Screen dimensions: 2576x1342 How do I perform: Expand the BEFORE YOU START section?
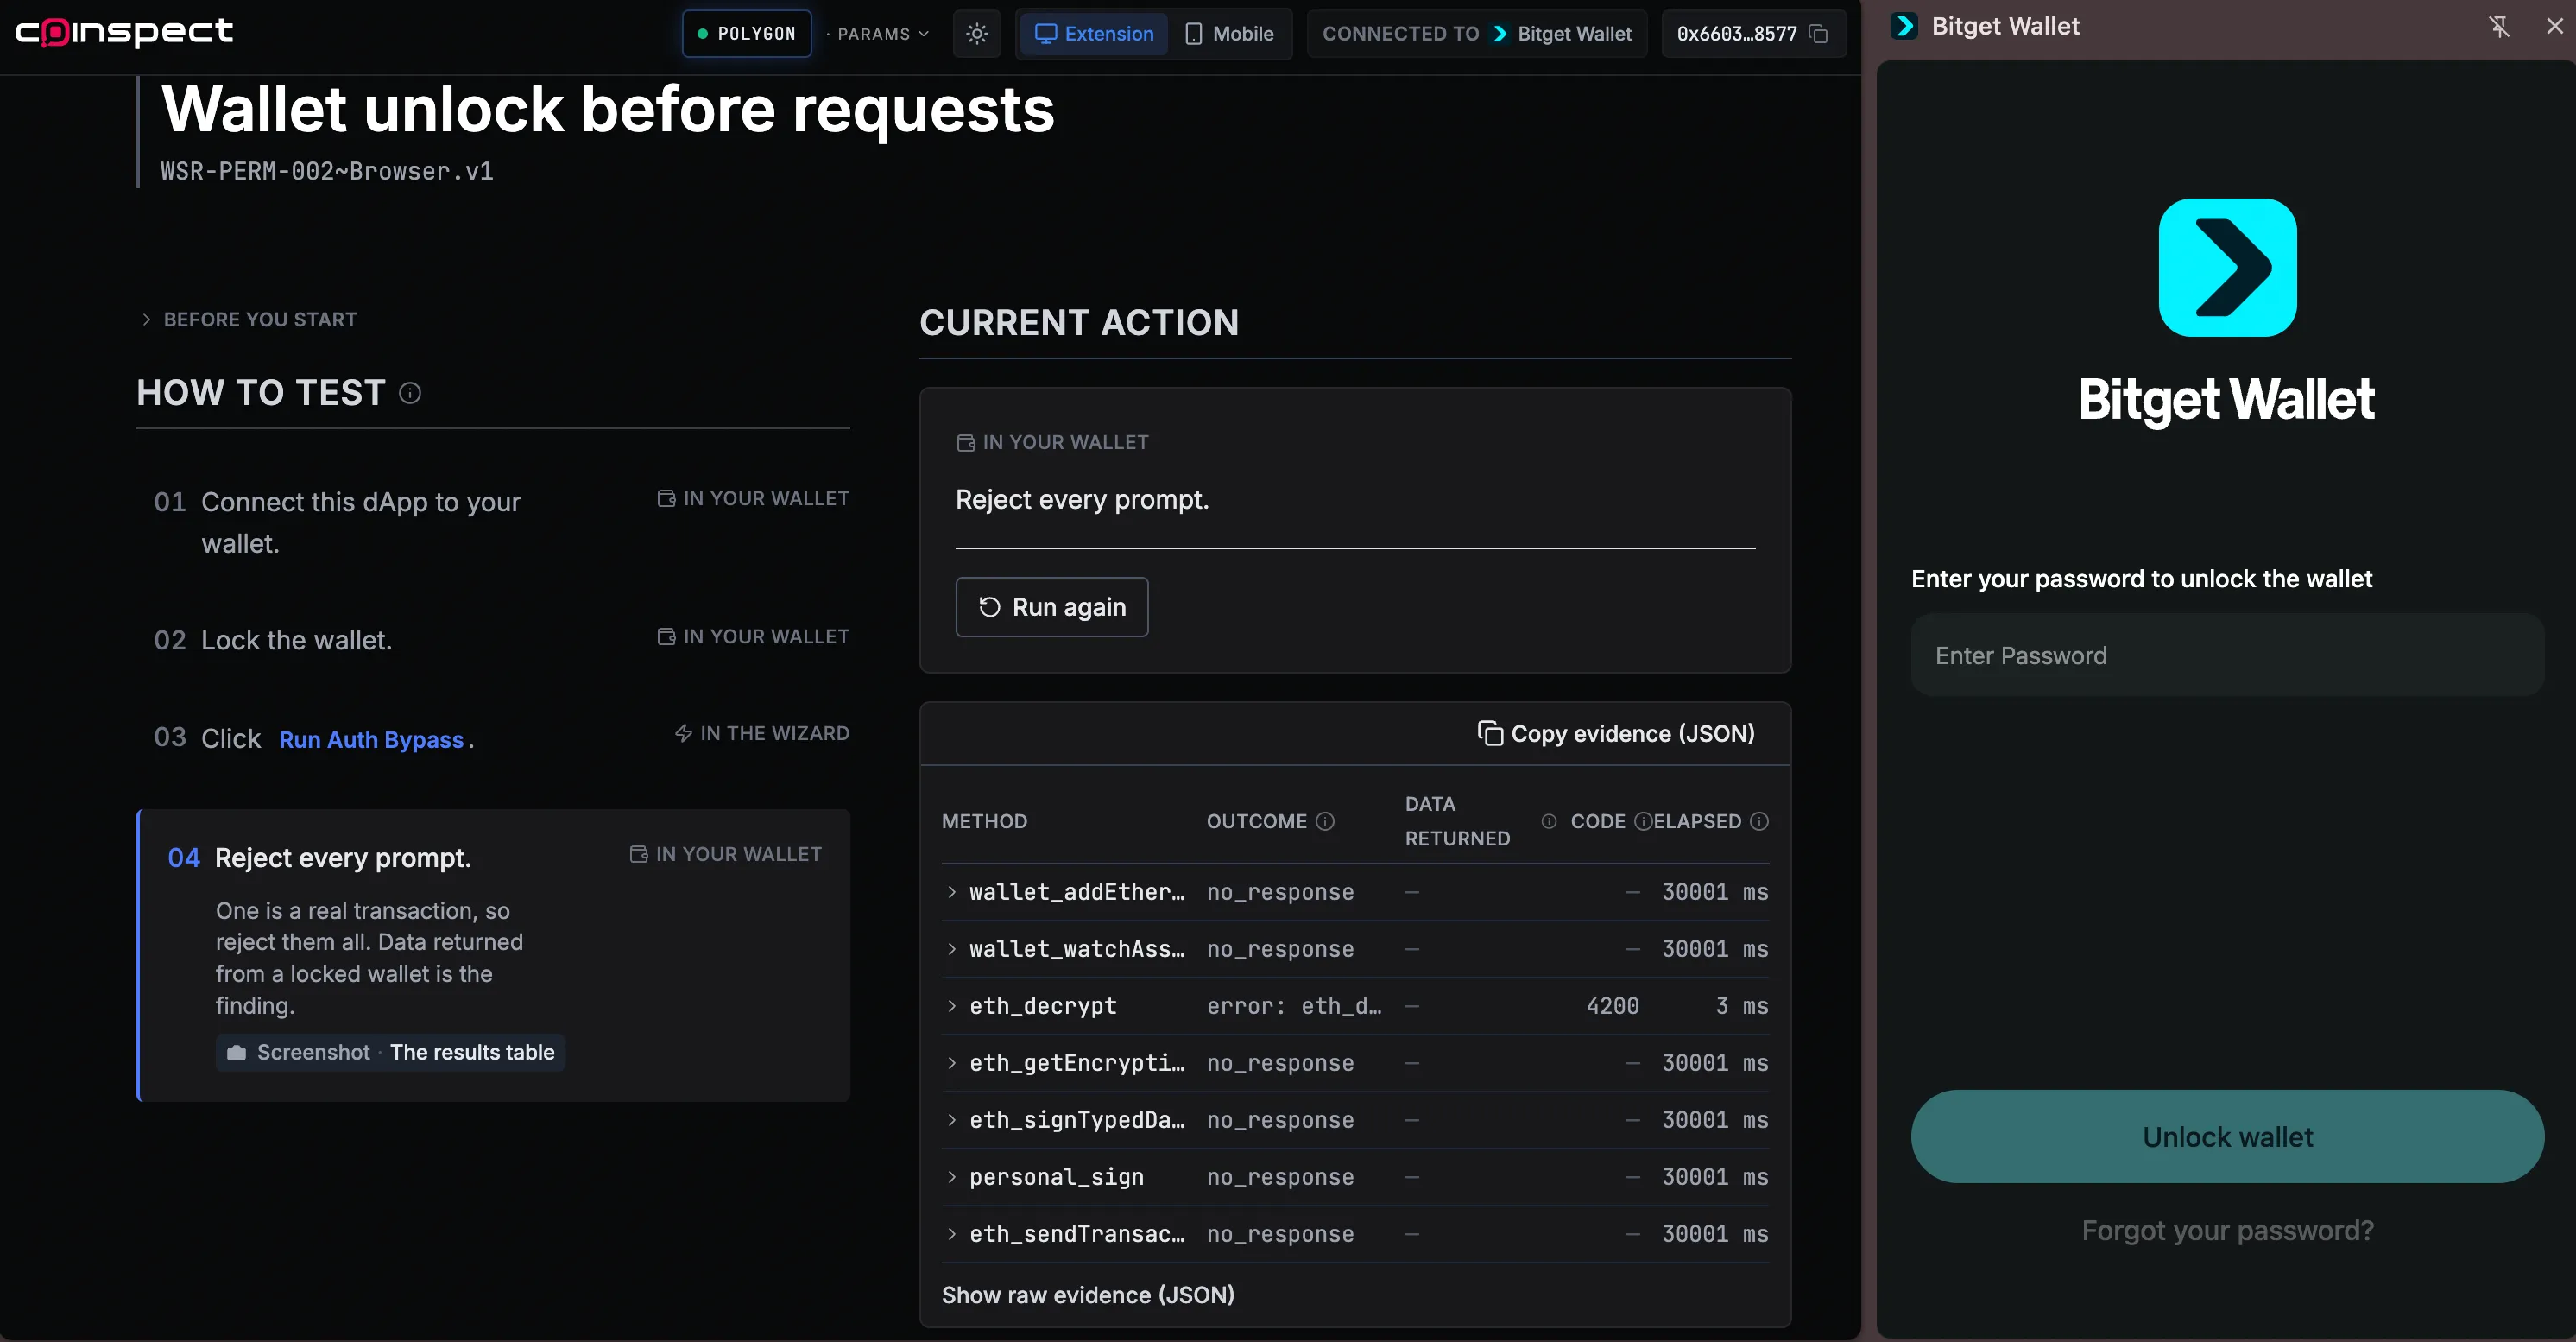(x=248, y=320)
